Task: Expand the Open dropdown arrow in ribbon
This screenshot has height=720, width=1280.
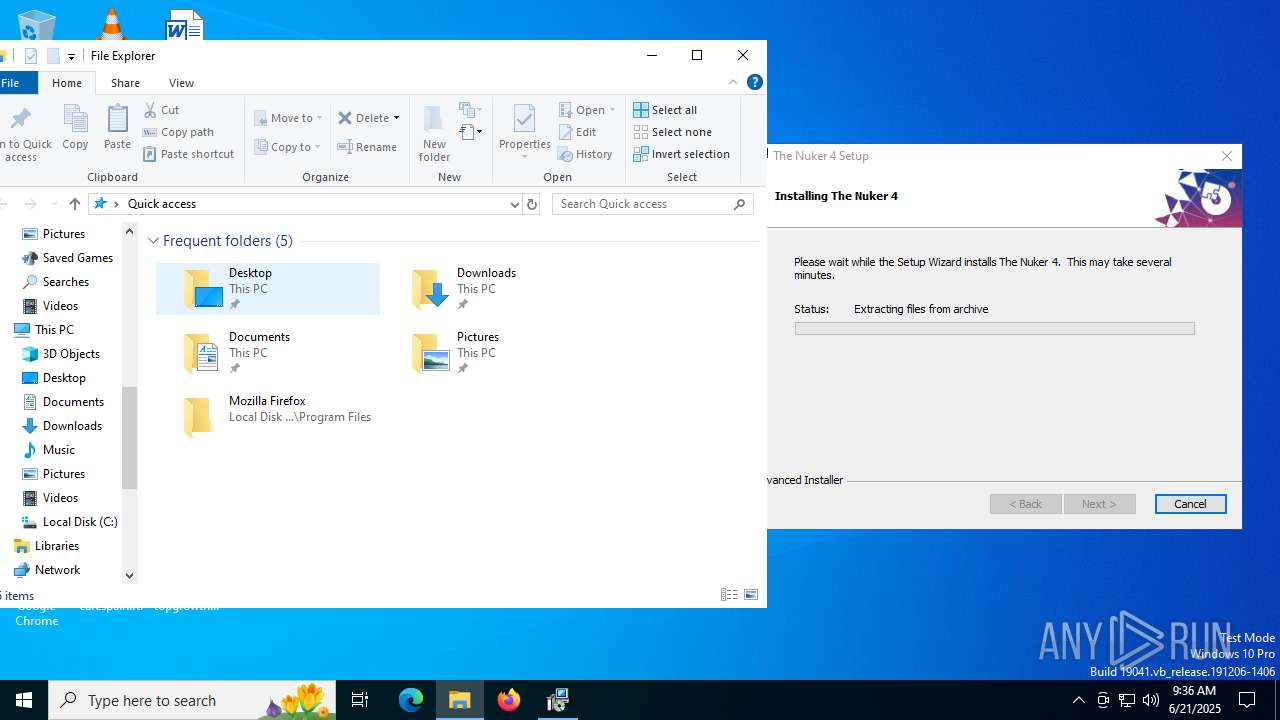Action: pos(612,110)
